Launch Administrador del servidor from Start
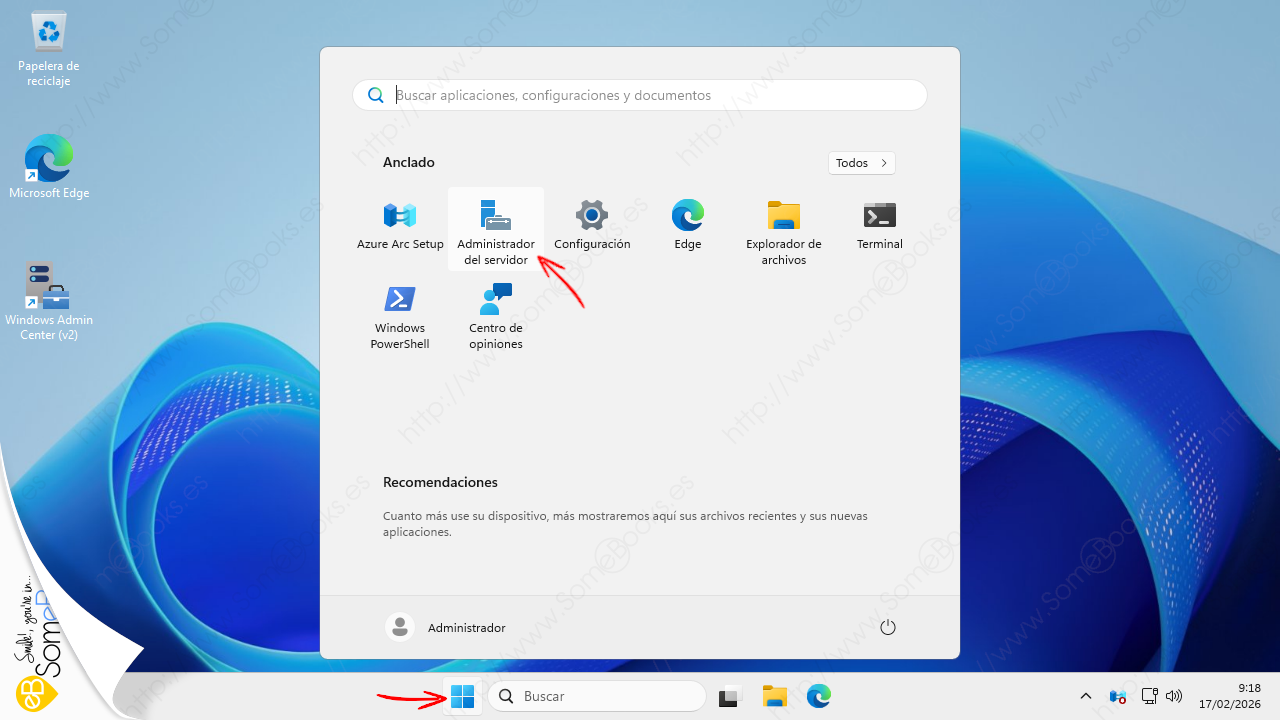 point(496,230)
